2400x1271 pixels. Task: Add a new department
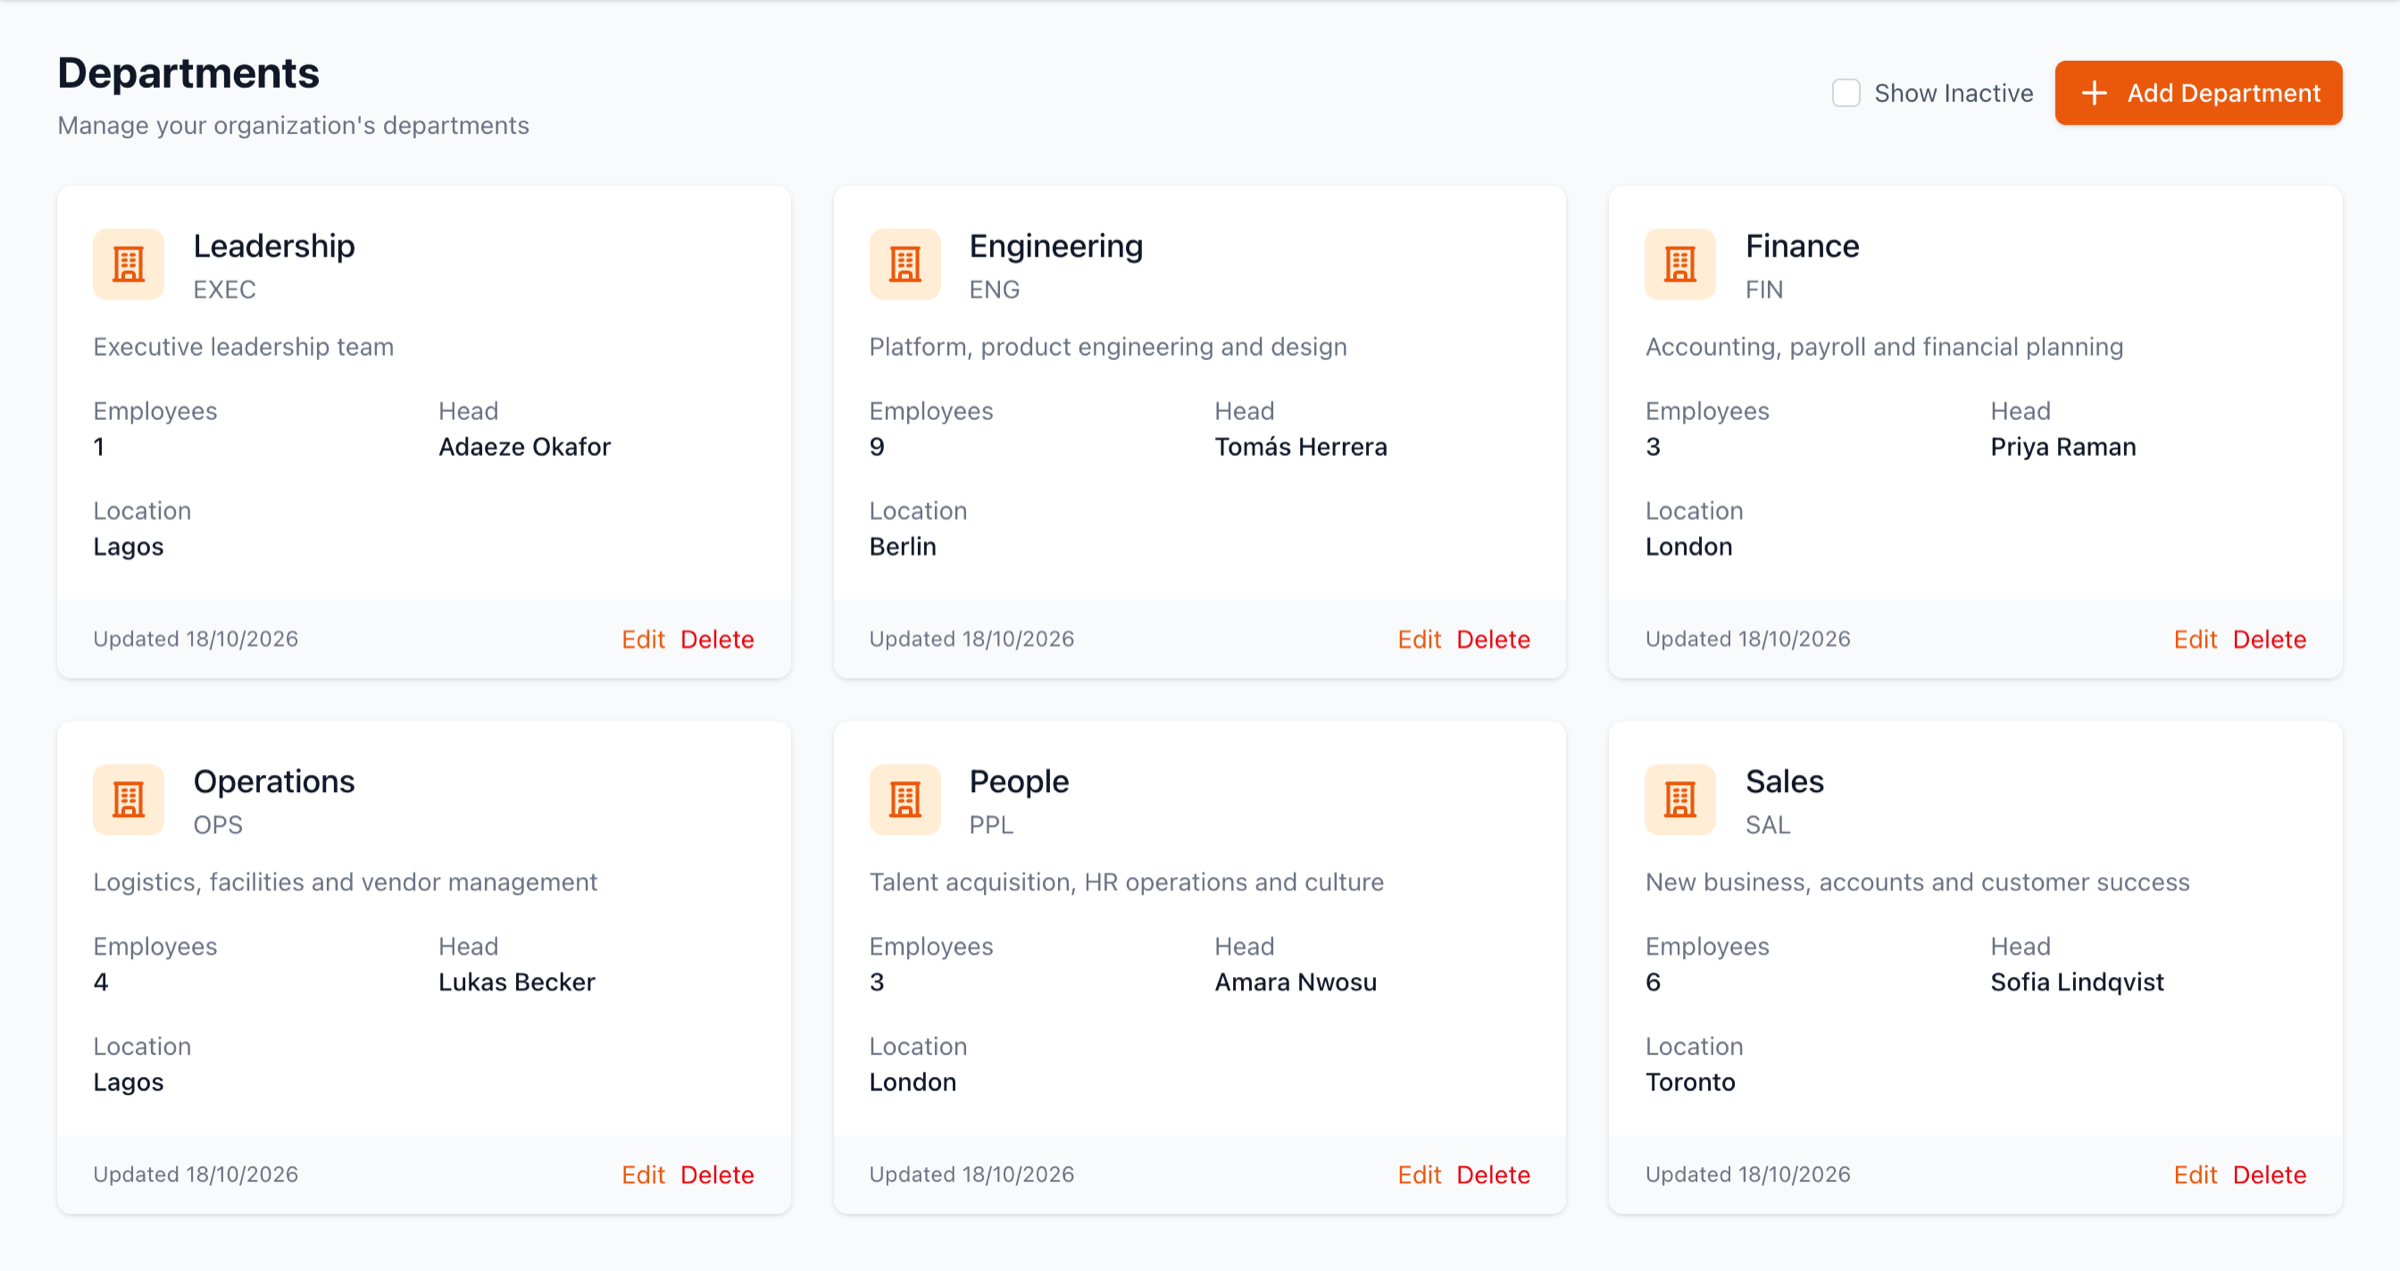2198,93
